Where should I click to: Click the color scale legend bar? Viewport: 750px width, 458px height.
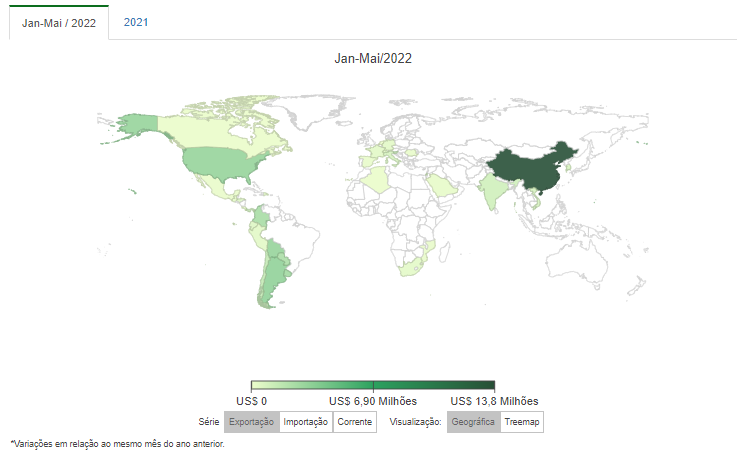pyautogui.click(x=373, y=385)
